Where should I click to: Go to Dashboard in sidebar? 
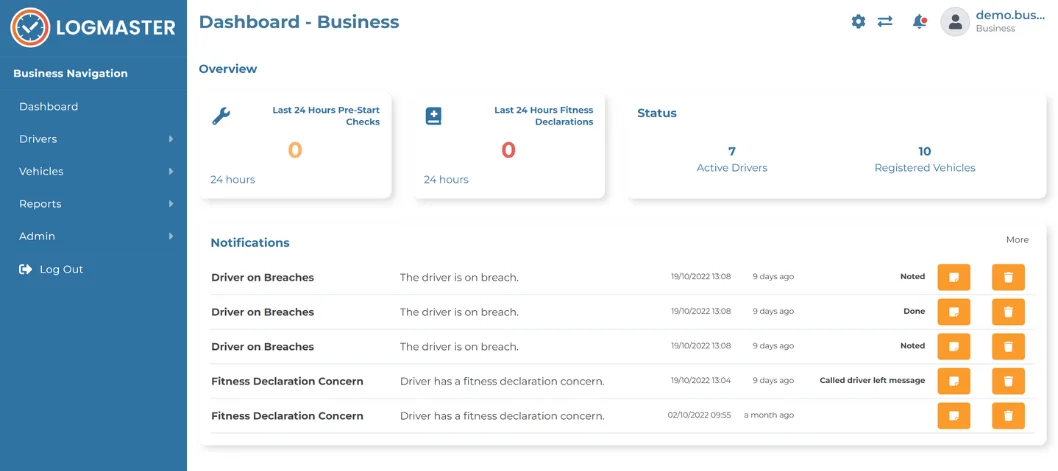49,107
